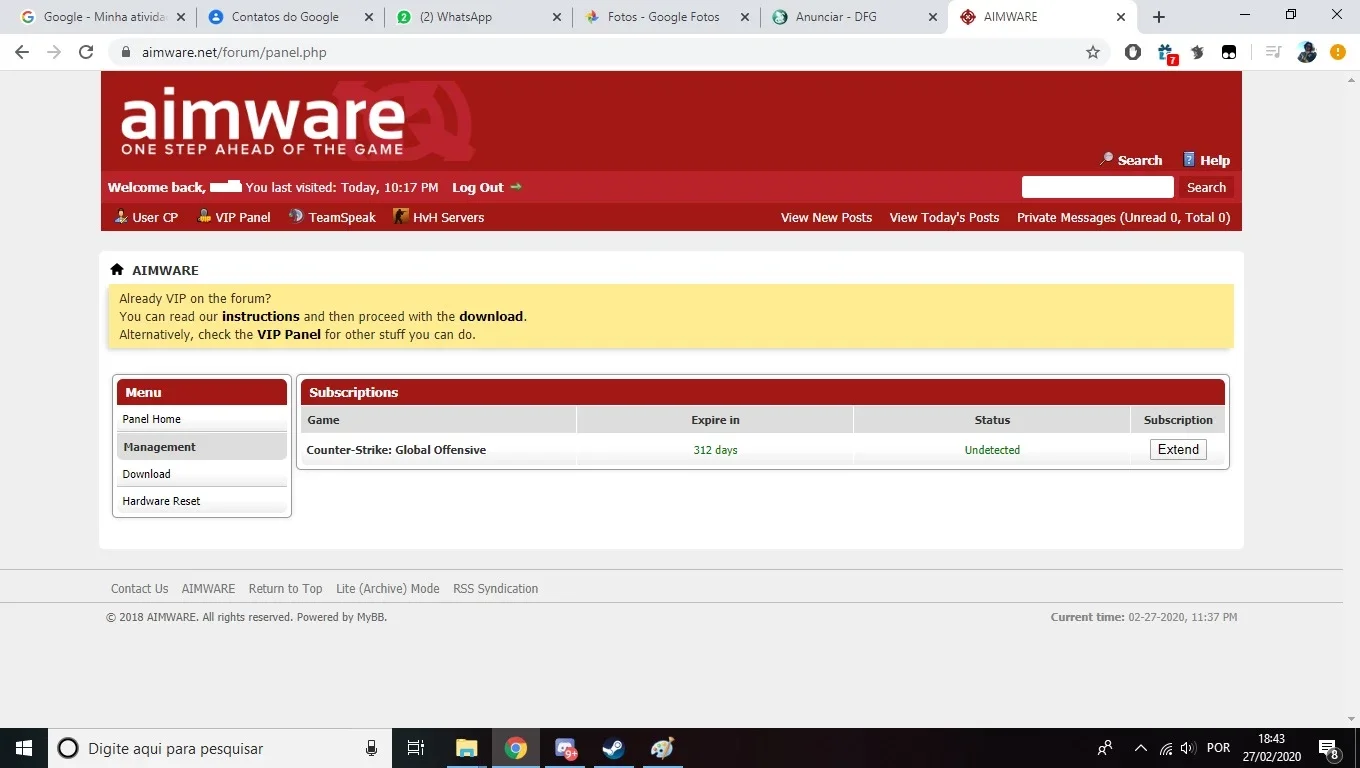Click the 312 days expiry value

(x=715, y=450)
